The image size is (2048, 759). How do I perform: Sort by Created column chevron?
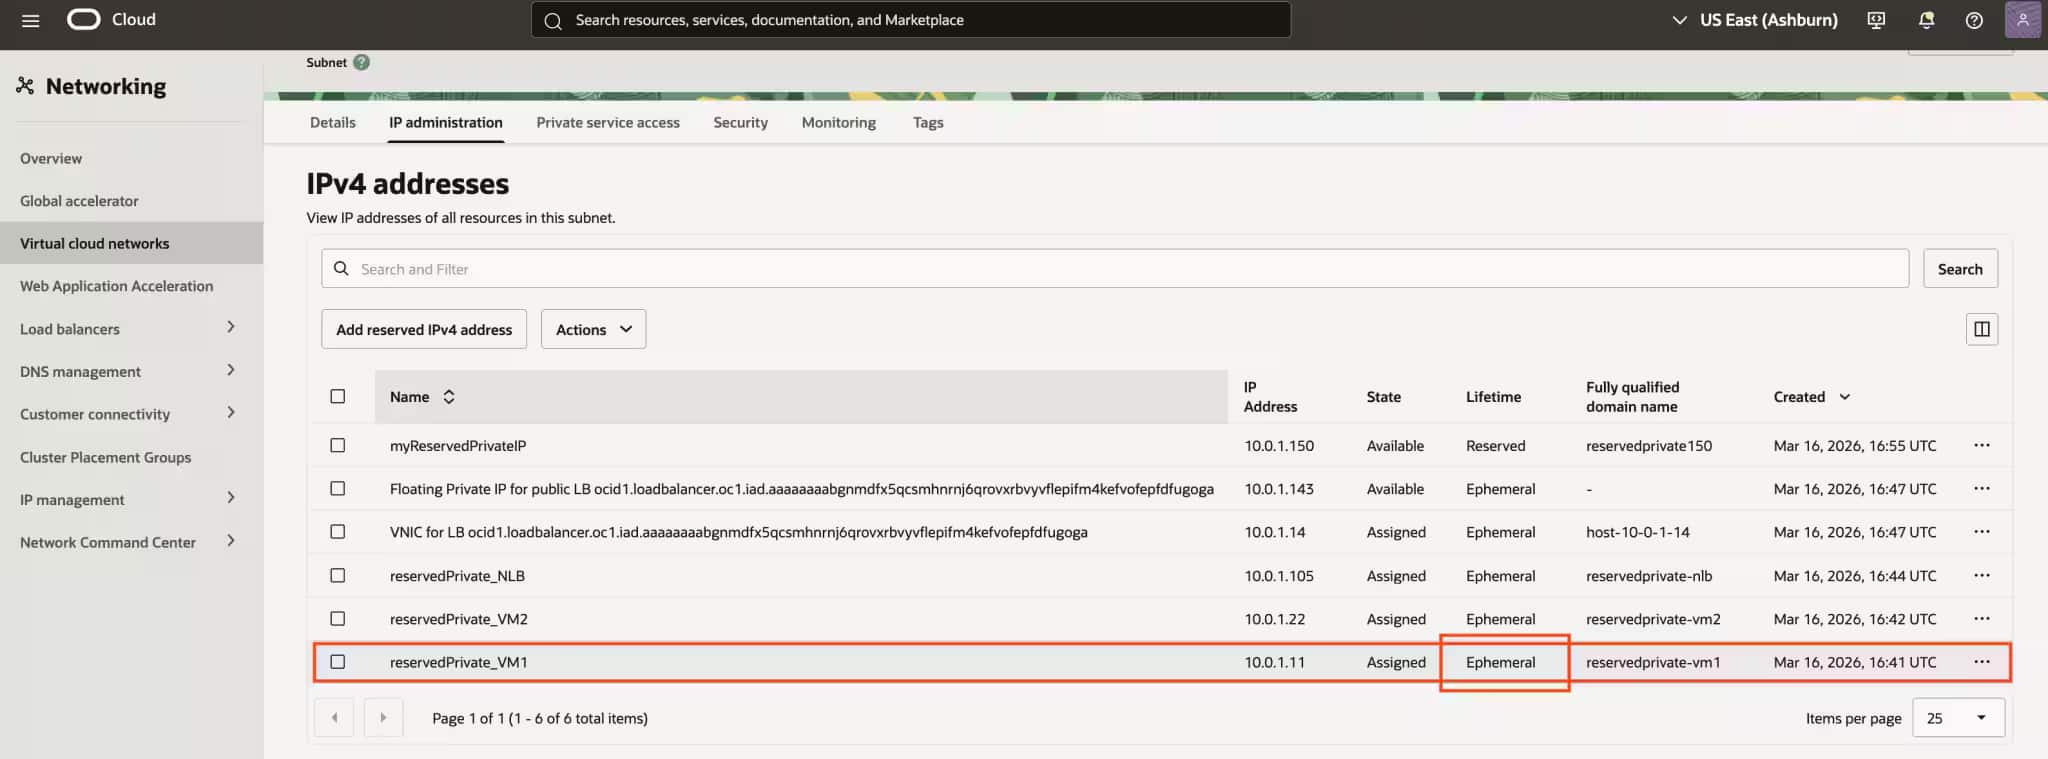click(x=1844, y=397)
